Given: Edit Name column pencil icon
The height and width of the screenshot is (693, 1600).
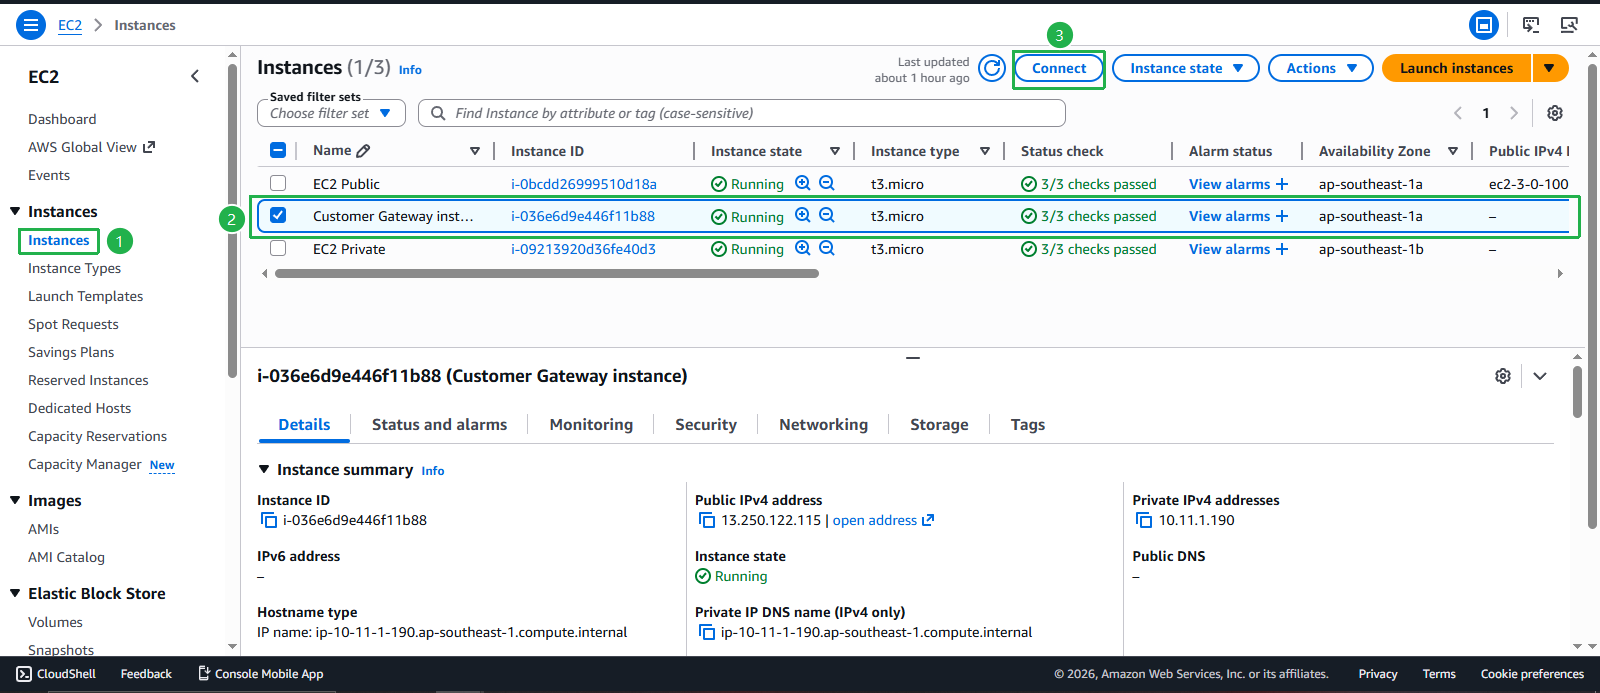Looking at the screenshot, I should (363, 151).
